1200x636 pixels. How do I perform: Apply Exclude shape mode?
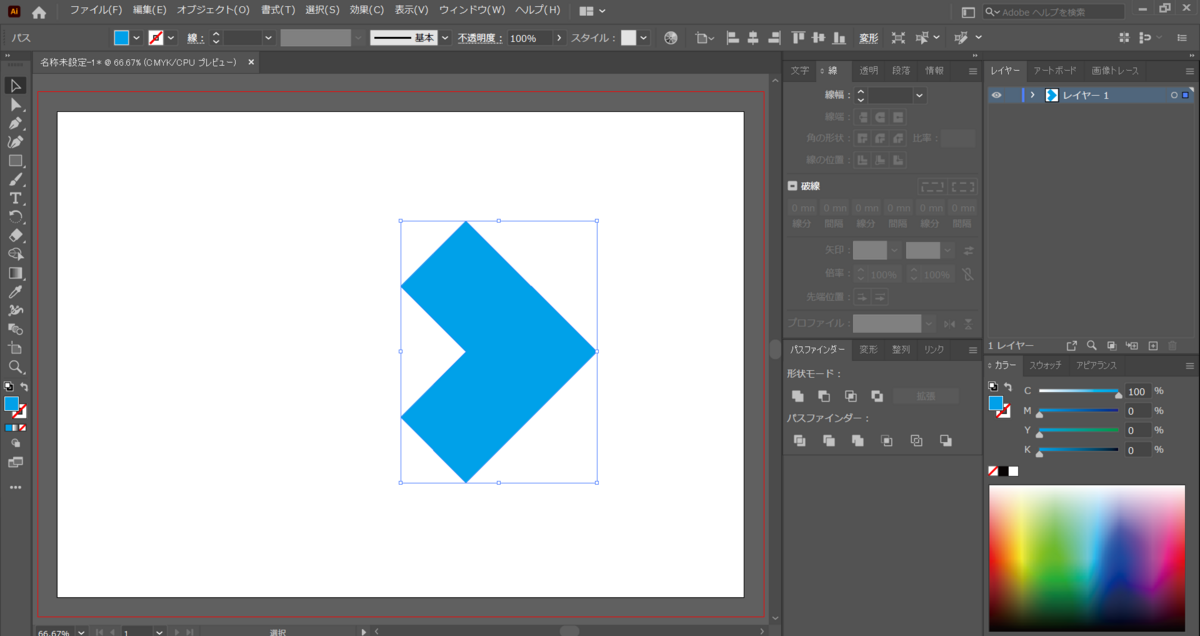pos(877,396)
